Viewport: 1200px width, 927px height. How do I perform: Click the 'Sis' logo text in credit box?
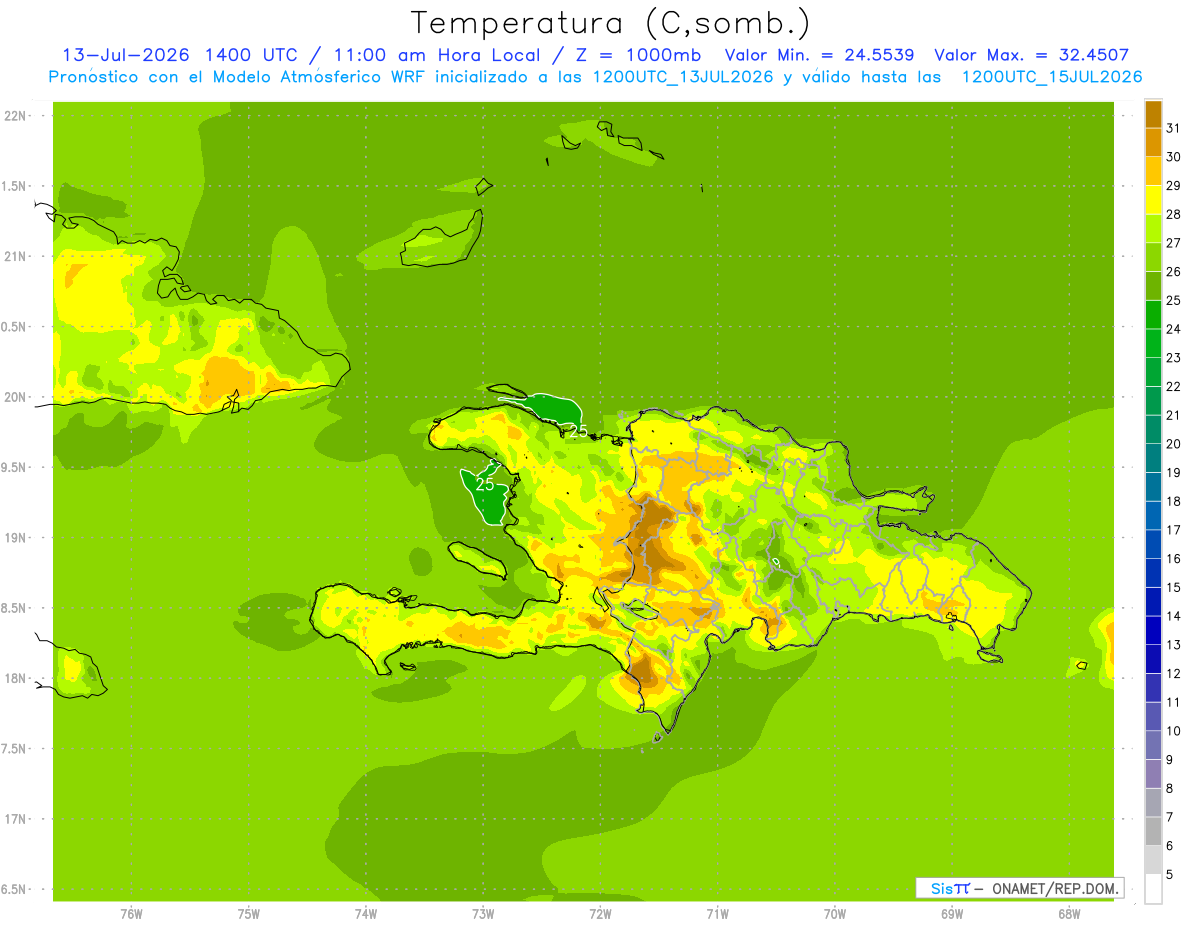click(x=941, y=888)
